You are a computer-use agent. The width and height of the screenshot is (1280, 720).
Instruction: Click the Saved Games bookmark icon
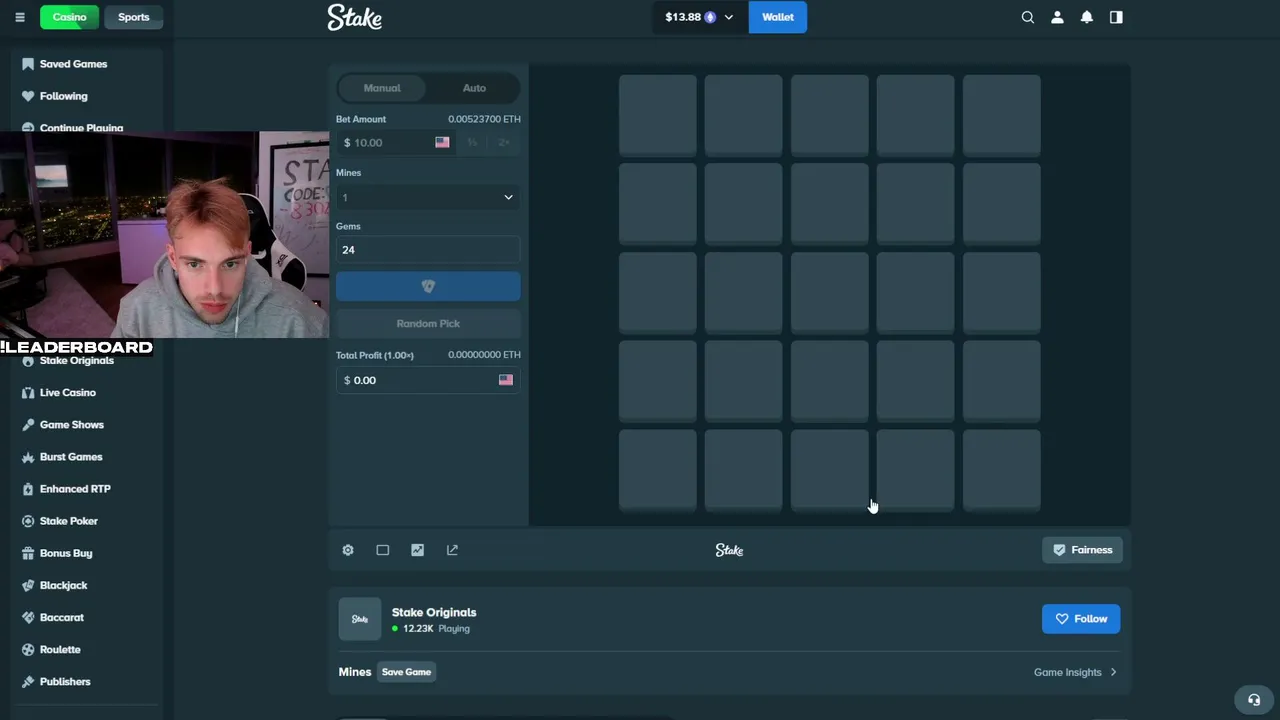click(x=28, y=64)
